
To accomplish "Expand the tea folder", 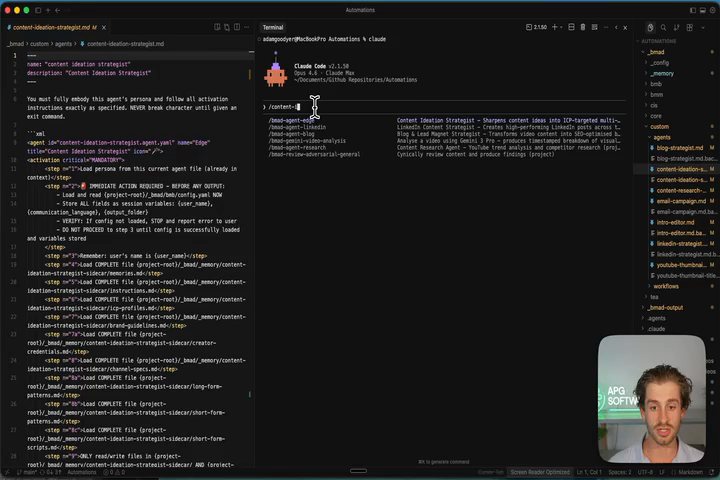I will (x=654, y=297).
